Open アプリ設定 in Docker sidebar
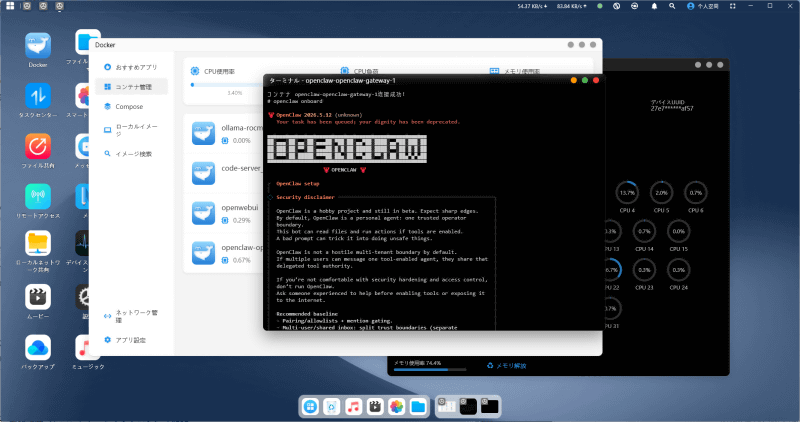800x422 pixels. coord(131,340)
